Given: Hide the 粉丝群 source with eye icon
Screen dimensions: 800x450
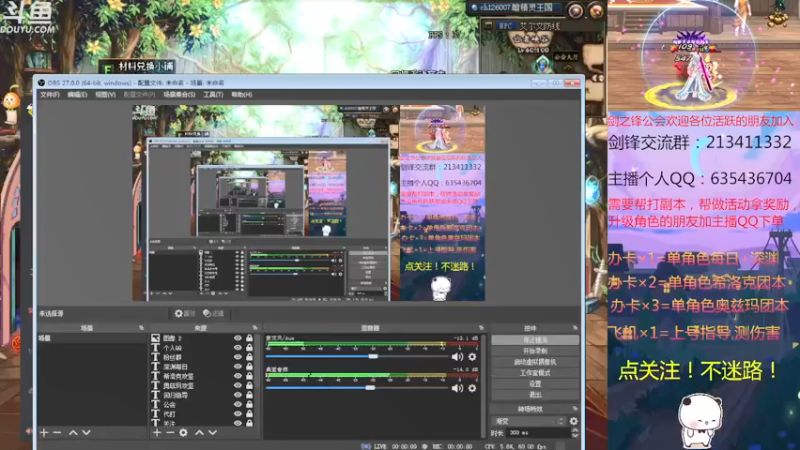Looking at the screenshot, I should tap(238, 357).
